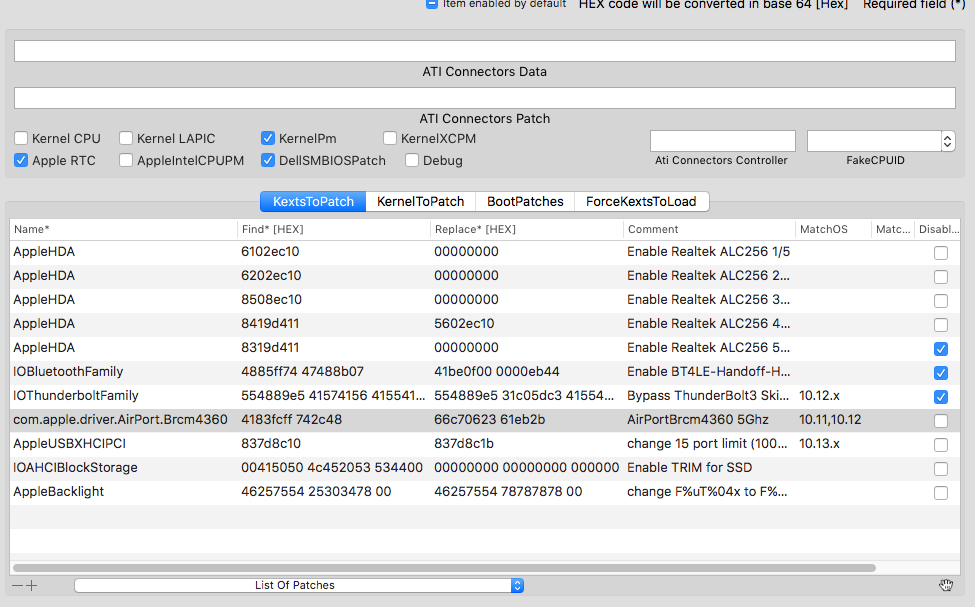Click the ATI Connectors Data field
This screenshot has width=975, height=607.
(x=484, y=51)
